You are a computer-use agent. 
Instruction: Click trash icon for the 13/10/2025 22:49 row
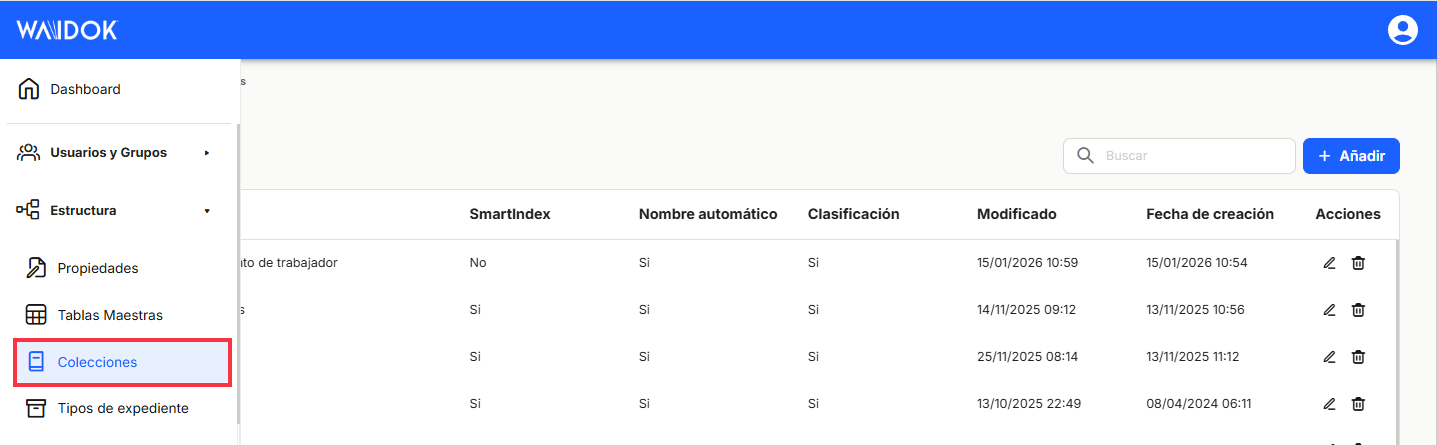click(x=1358, y=404)
